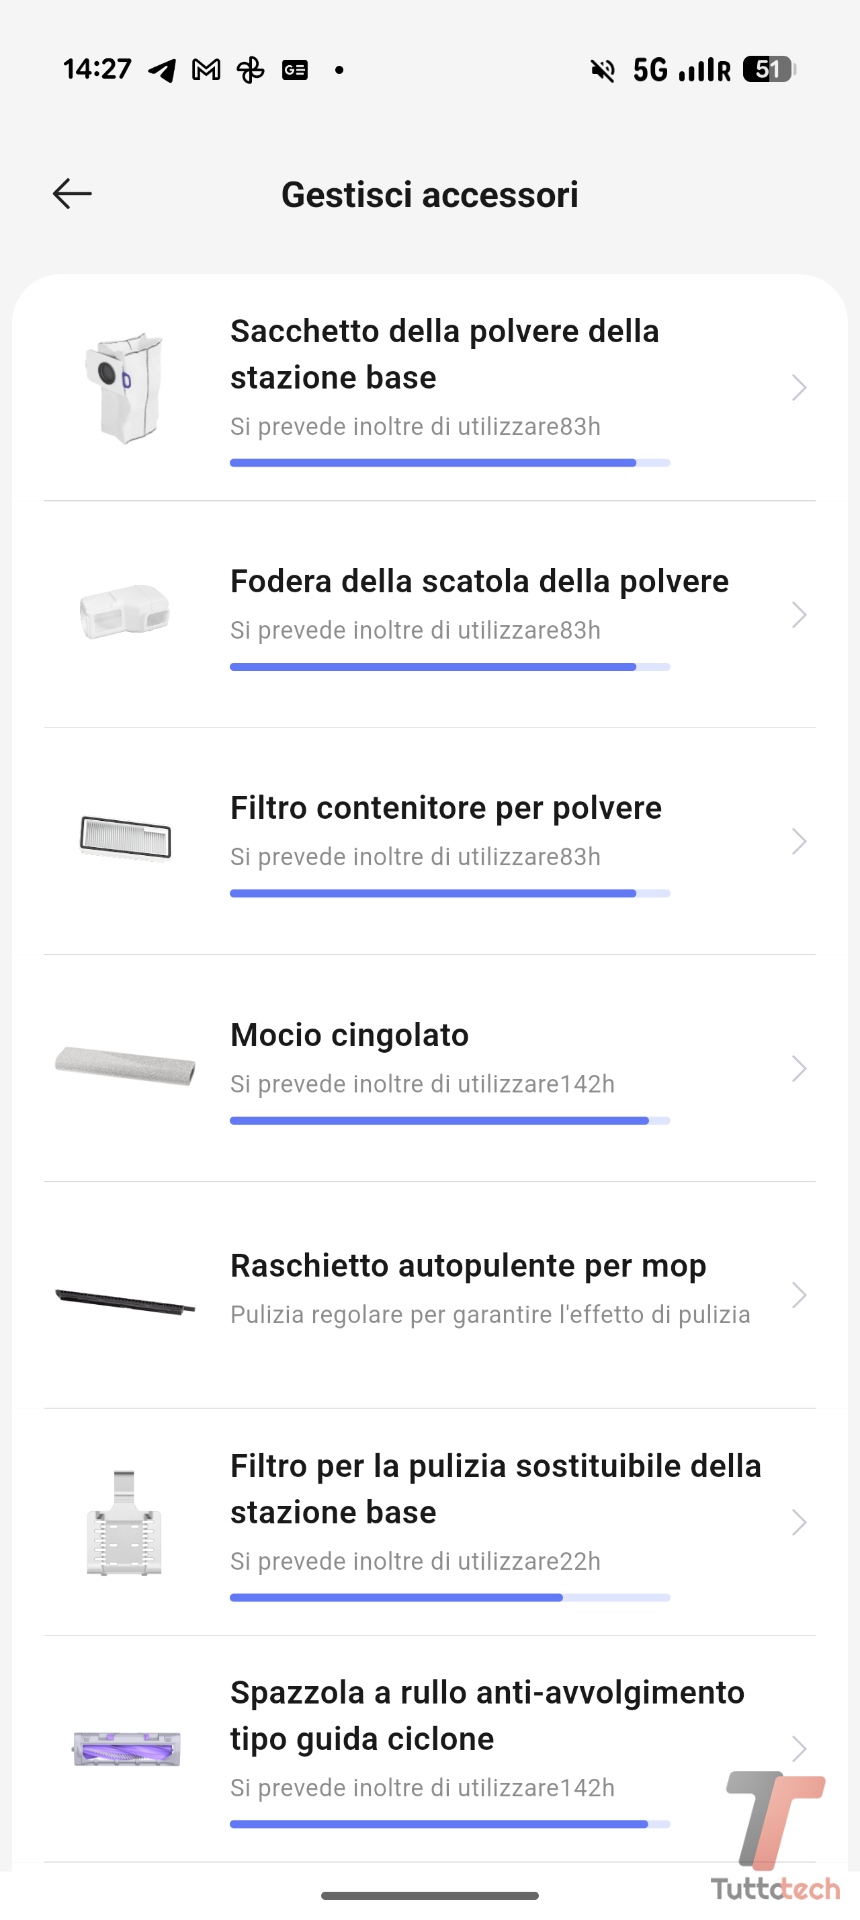Open Filtro contenitore per polvere entry
Screen dimensions: 860x1920
[x=446, y=808]
